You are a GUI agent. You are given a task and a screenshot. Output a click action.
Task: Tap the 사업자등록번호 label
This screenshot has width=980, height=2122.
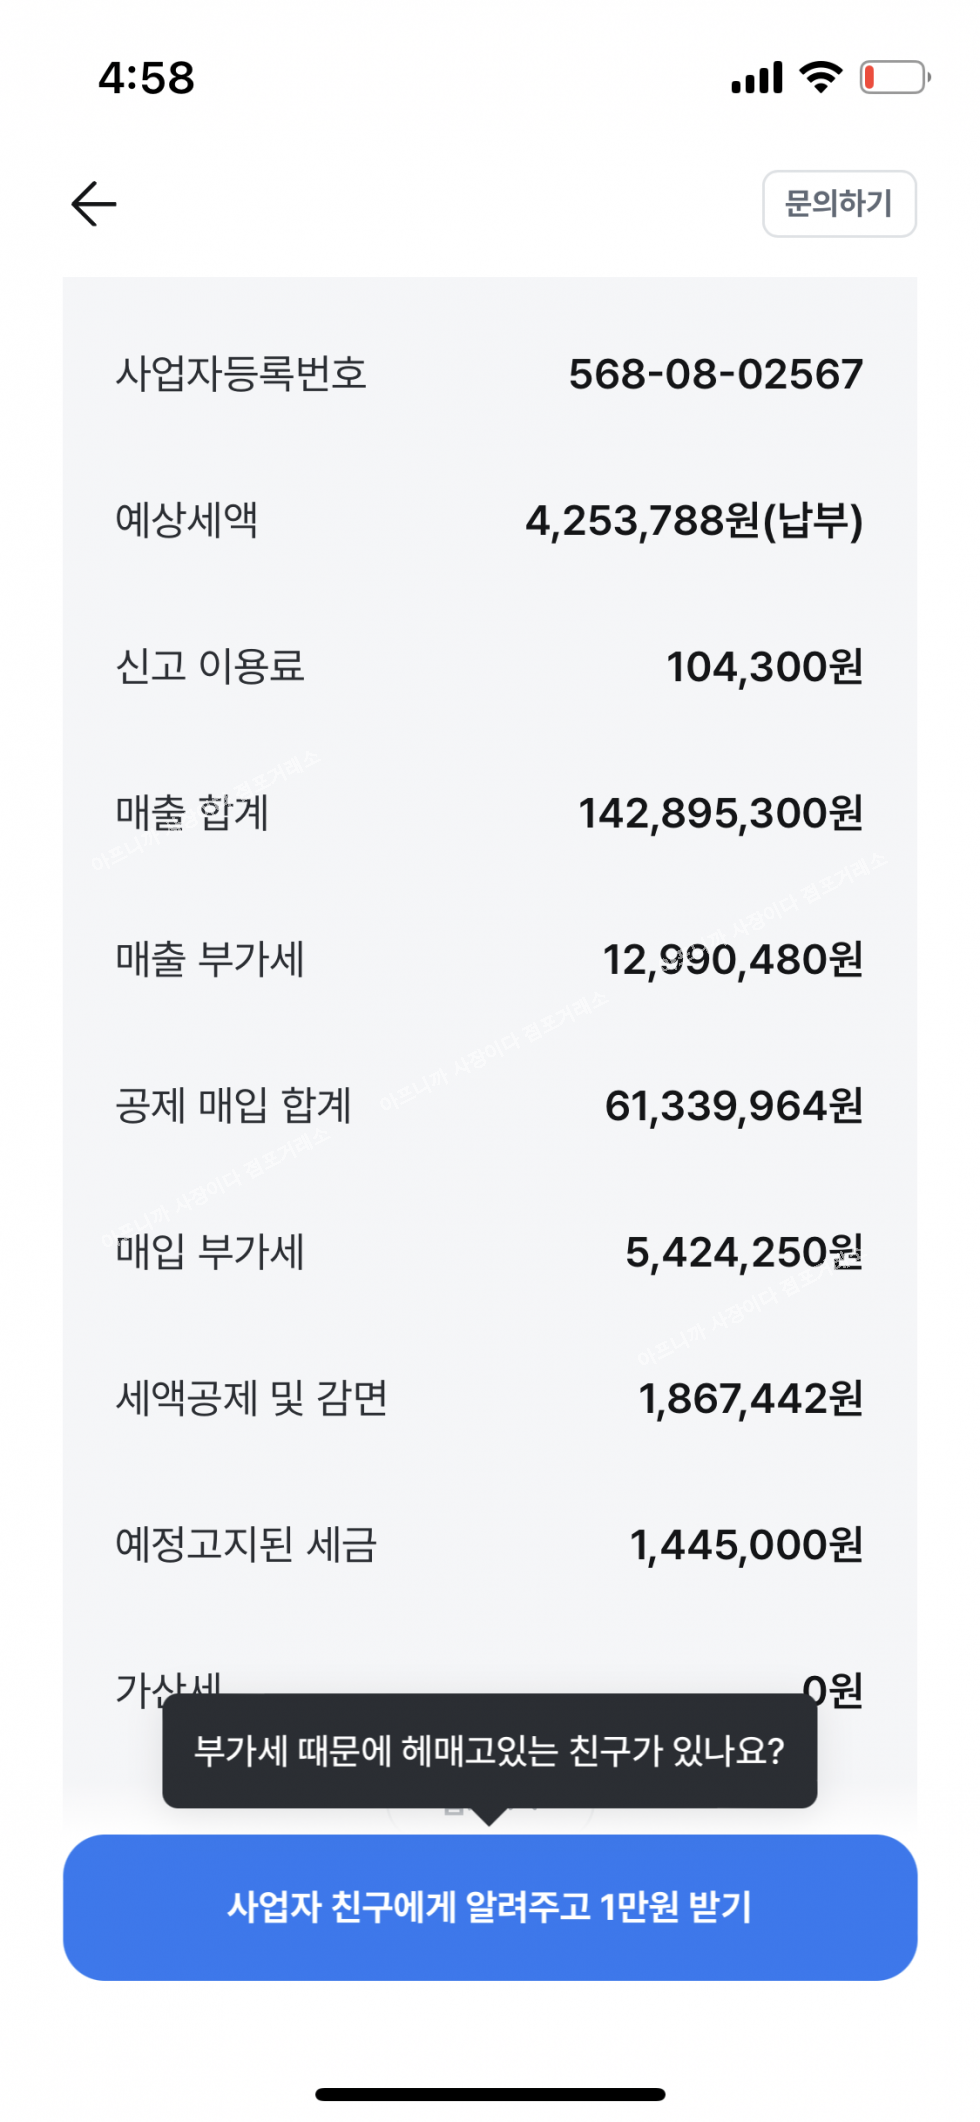click(x=241, y=374)
